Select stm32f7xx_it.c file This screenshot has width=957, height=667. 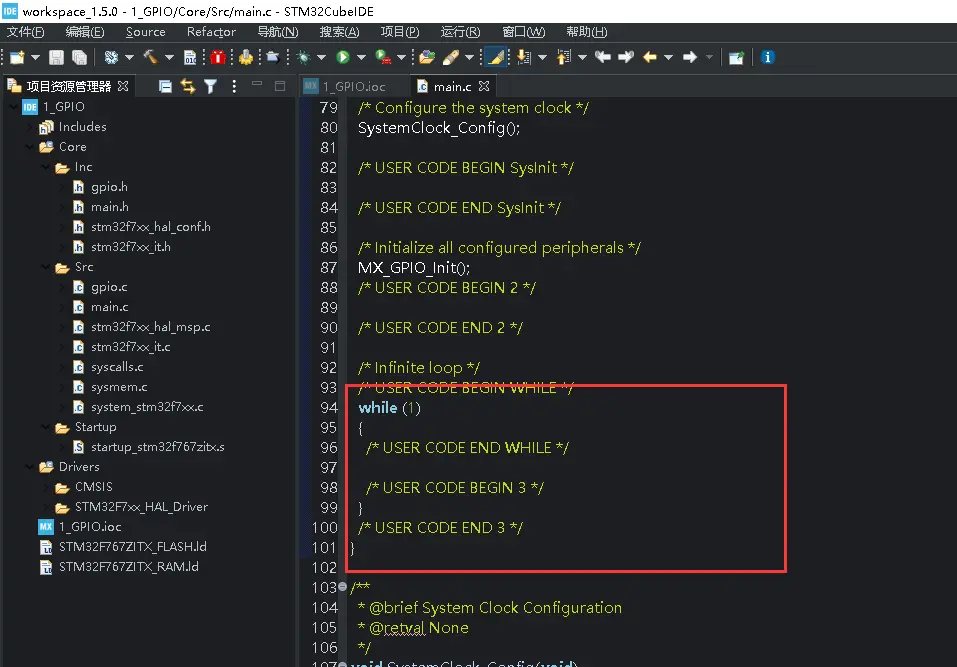tap(130, 347)
